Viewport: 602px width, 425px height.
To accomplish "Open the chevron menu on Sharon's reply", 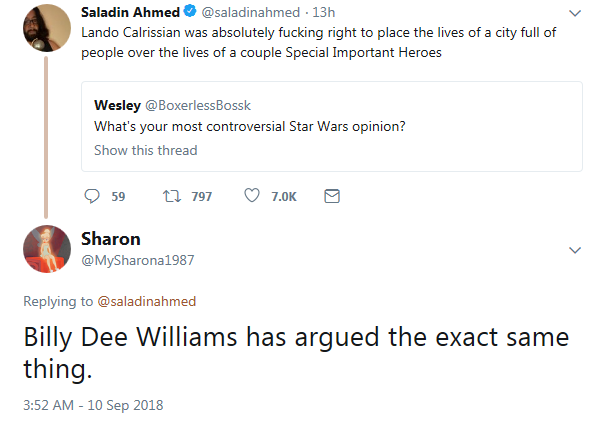I will 574,248.
